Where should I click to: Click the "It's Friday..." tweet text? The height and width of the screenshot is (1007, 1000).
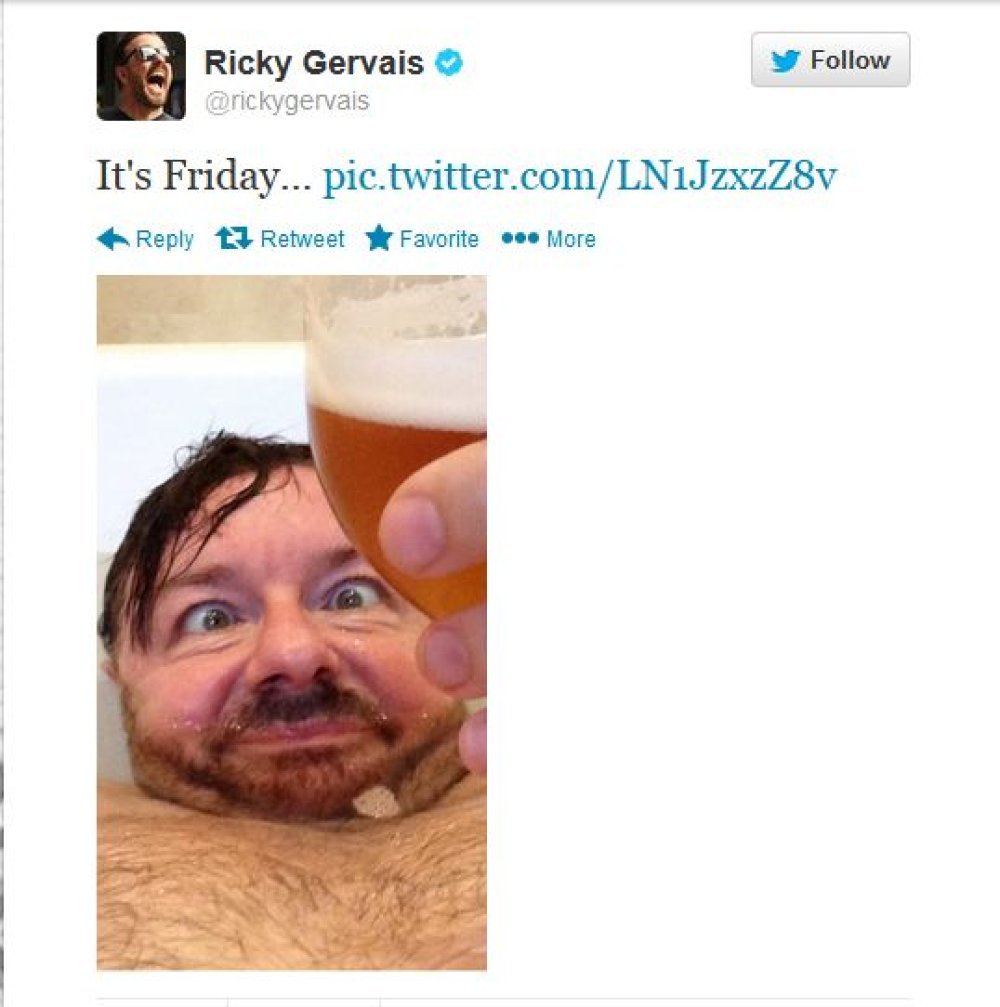[x=204, y=175]
